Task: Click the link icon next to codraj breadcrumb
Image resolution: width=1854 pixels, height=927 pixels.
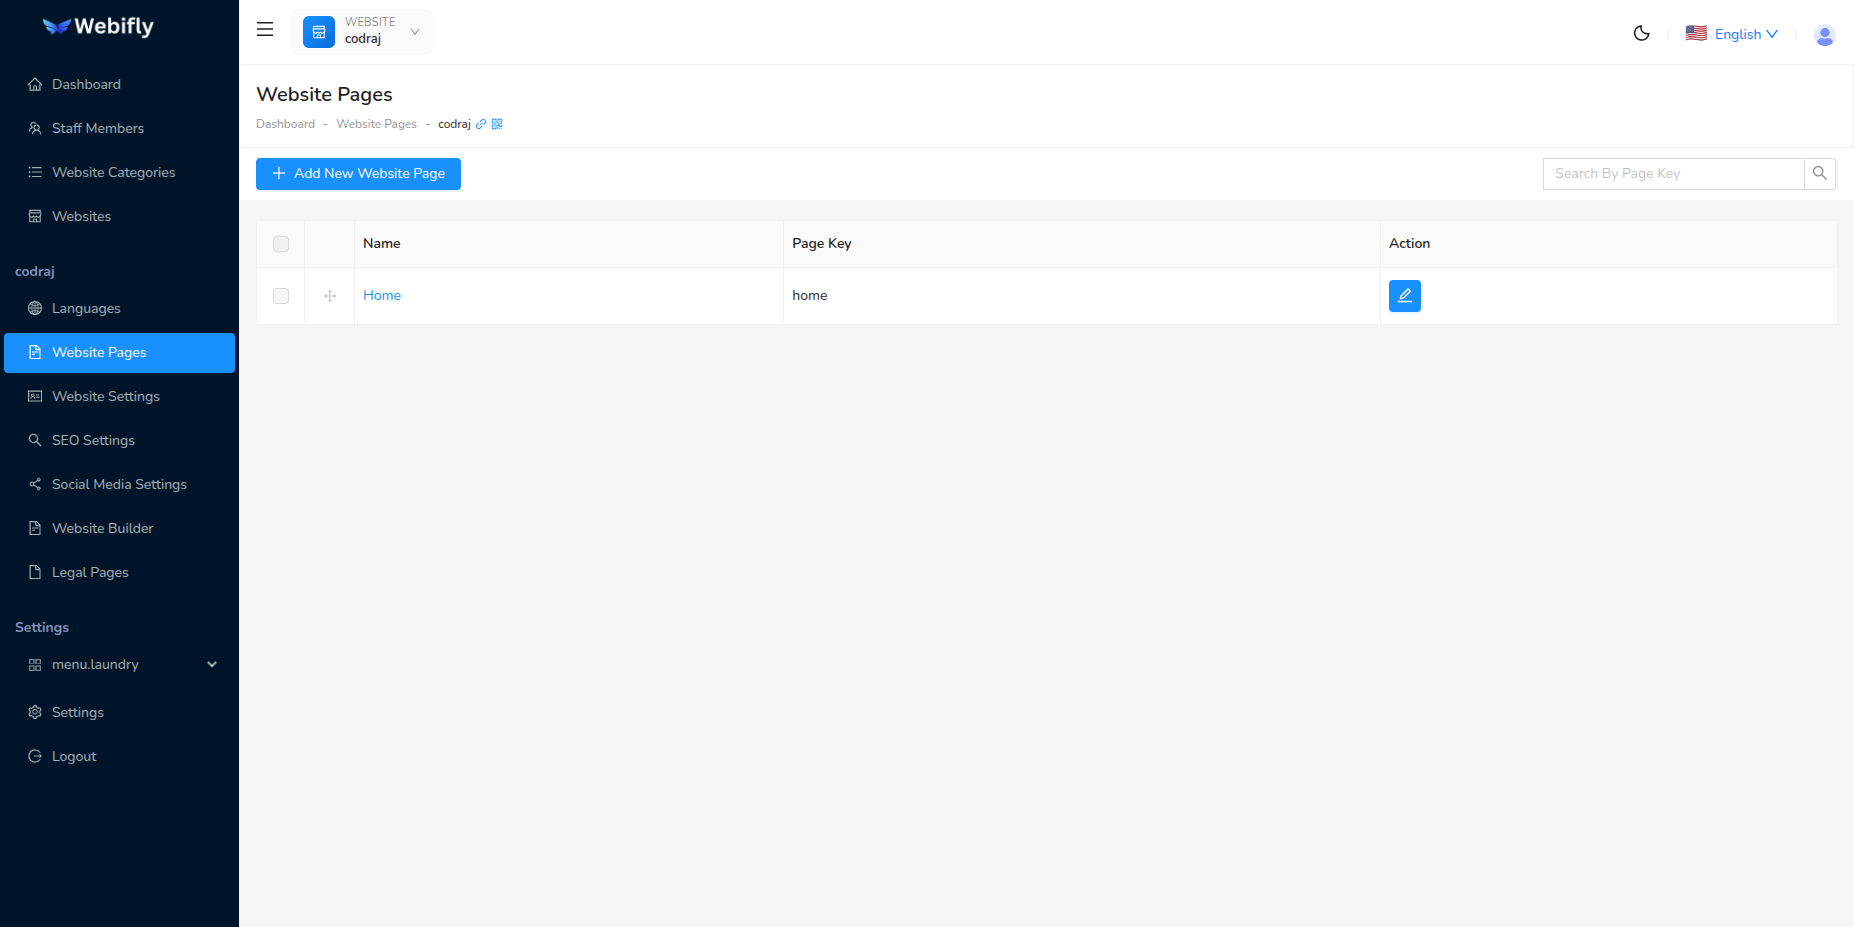Action: pyautogui.click(x=481, y=123)
